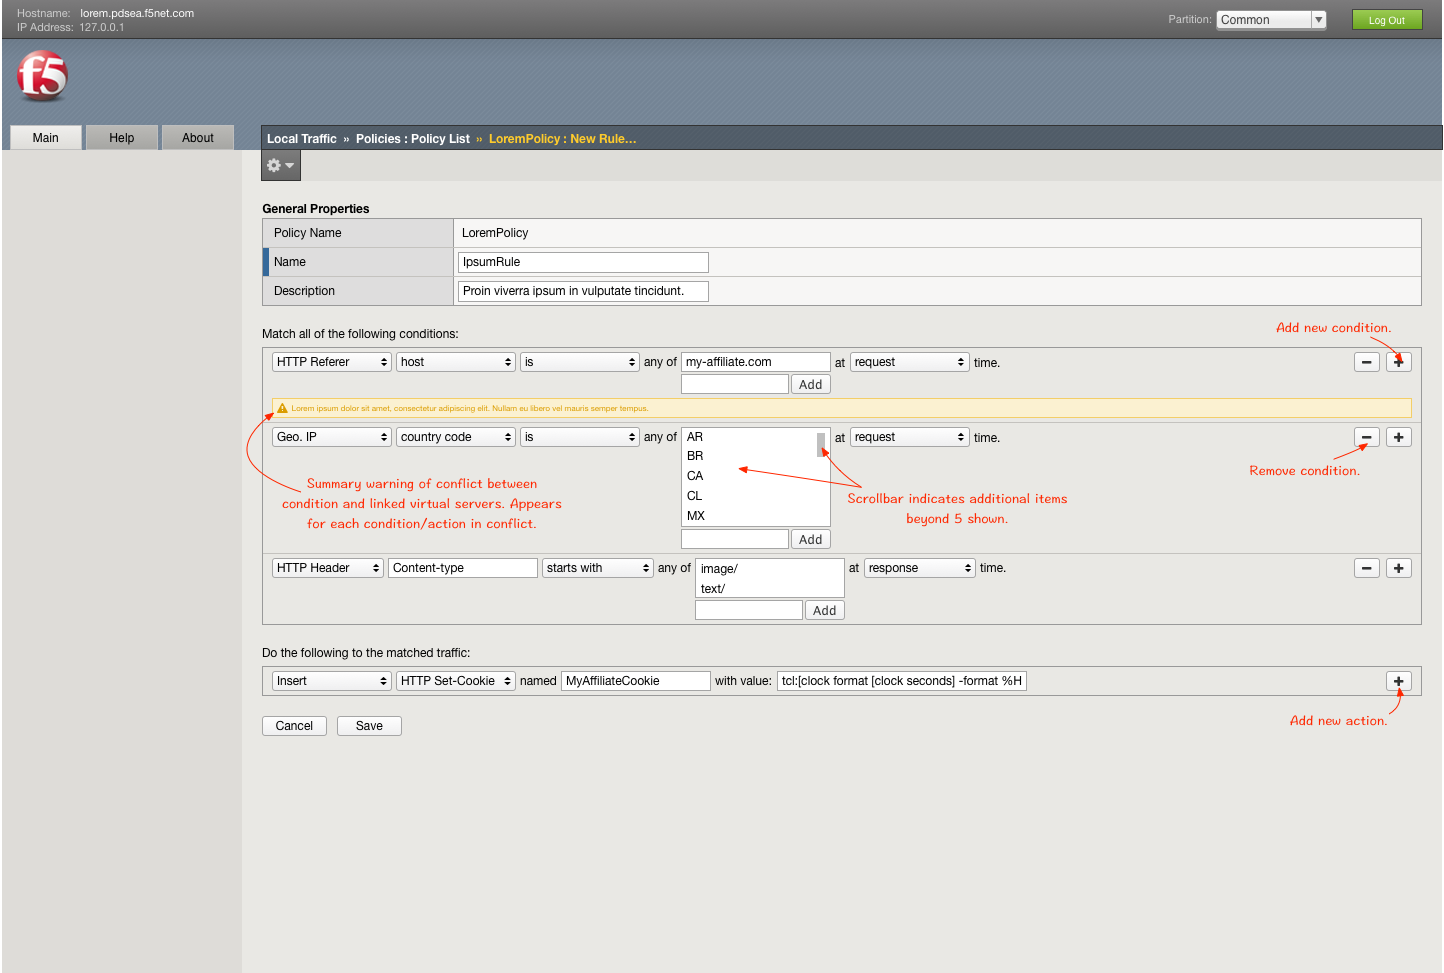The height and width of the screenshot is (973, 1444).
Task: Add condition after HTTP Header row
Action: click(1399, 568)
